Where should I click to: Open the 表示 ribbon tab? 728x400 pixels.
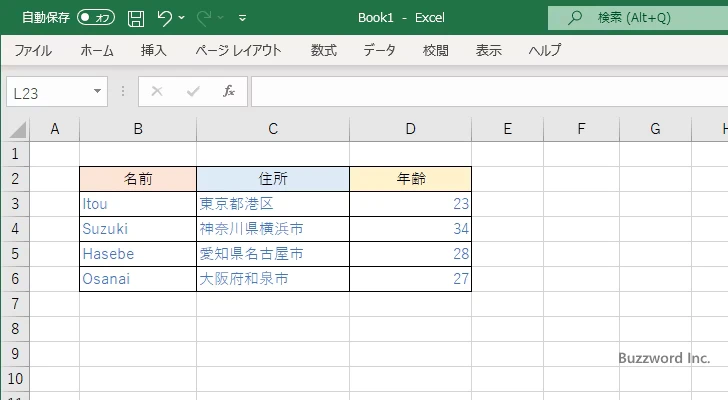[488, 50]
